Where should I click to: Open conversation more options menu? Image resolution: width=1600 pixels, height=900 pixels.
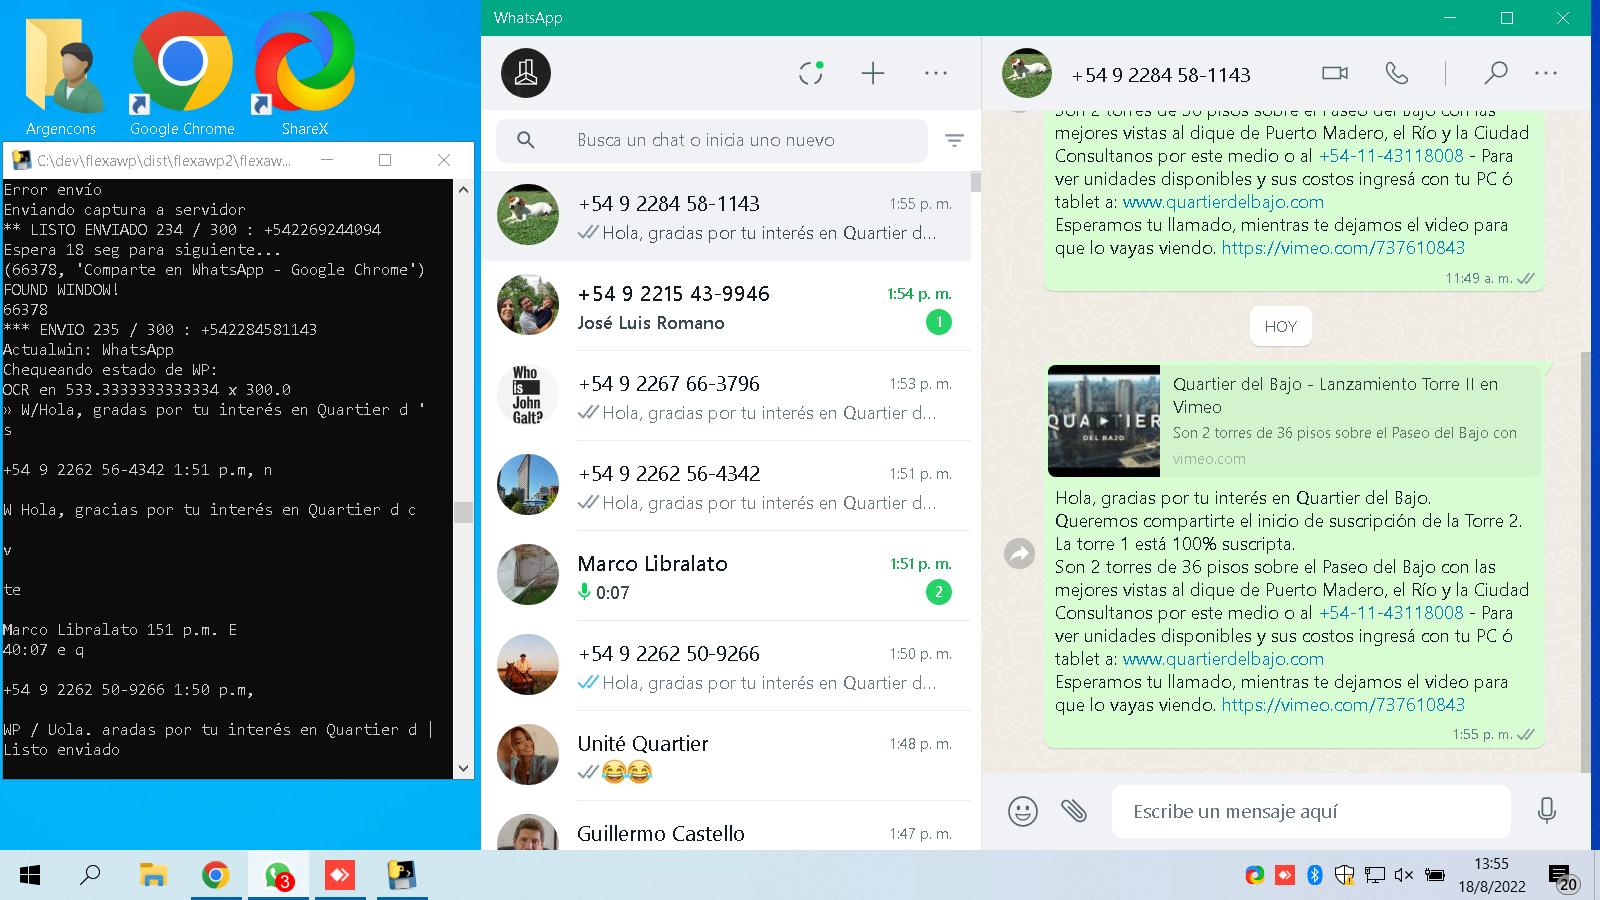1546,73
